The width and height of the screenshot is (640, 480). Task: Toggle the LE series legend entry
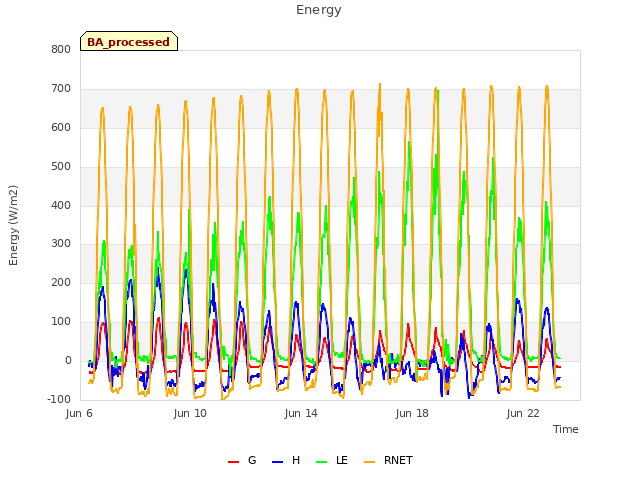point(332,460)
